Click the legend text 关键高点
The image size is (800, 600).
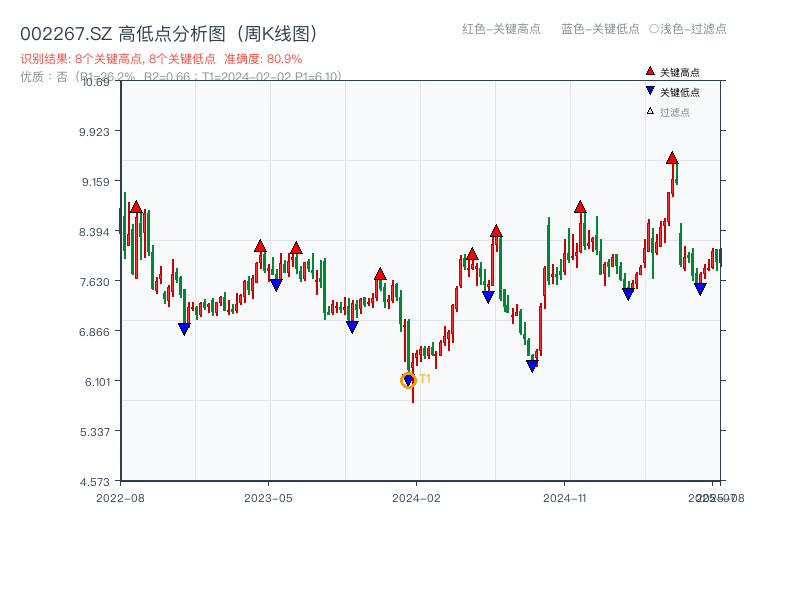point(680,72)
